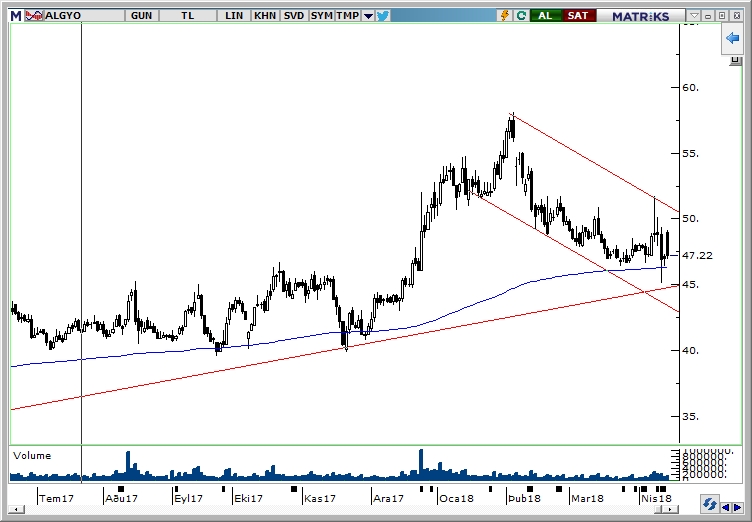The image size is (752, 522).
Task: Click the 45. price axis label
Action: [691, 285]
